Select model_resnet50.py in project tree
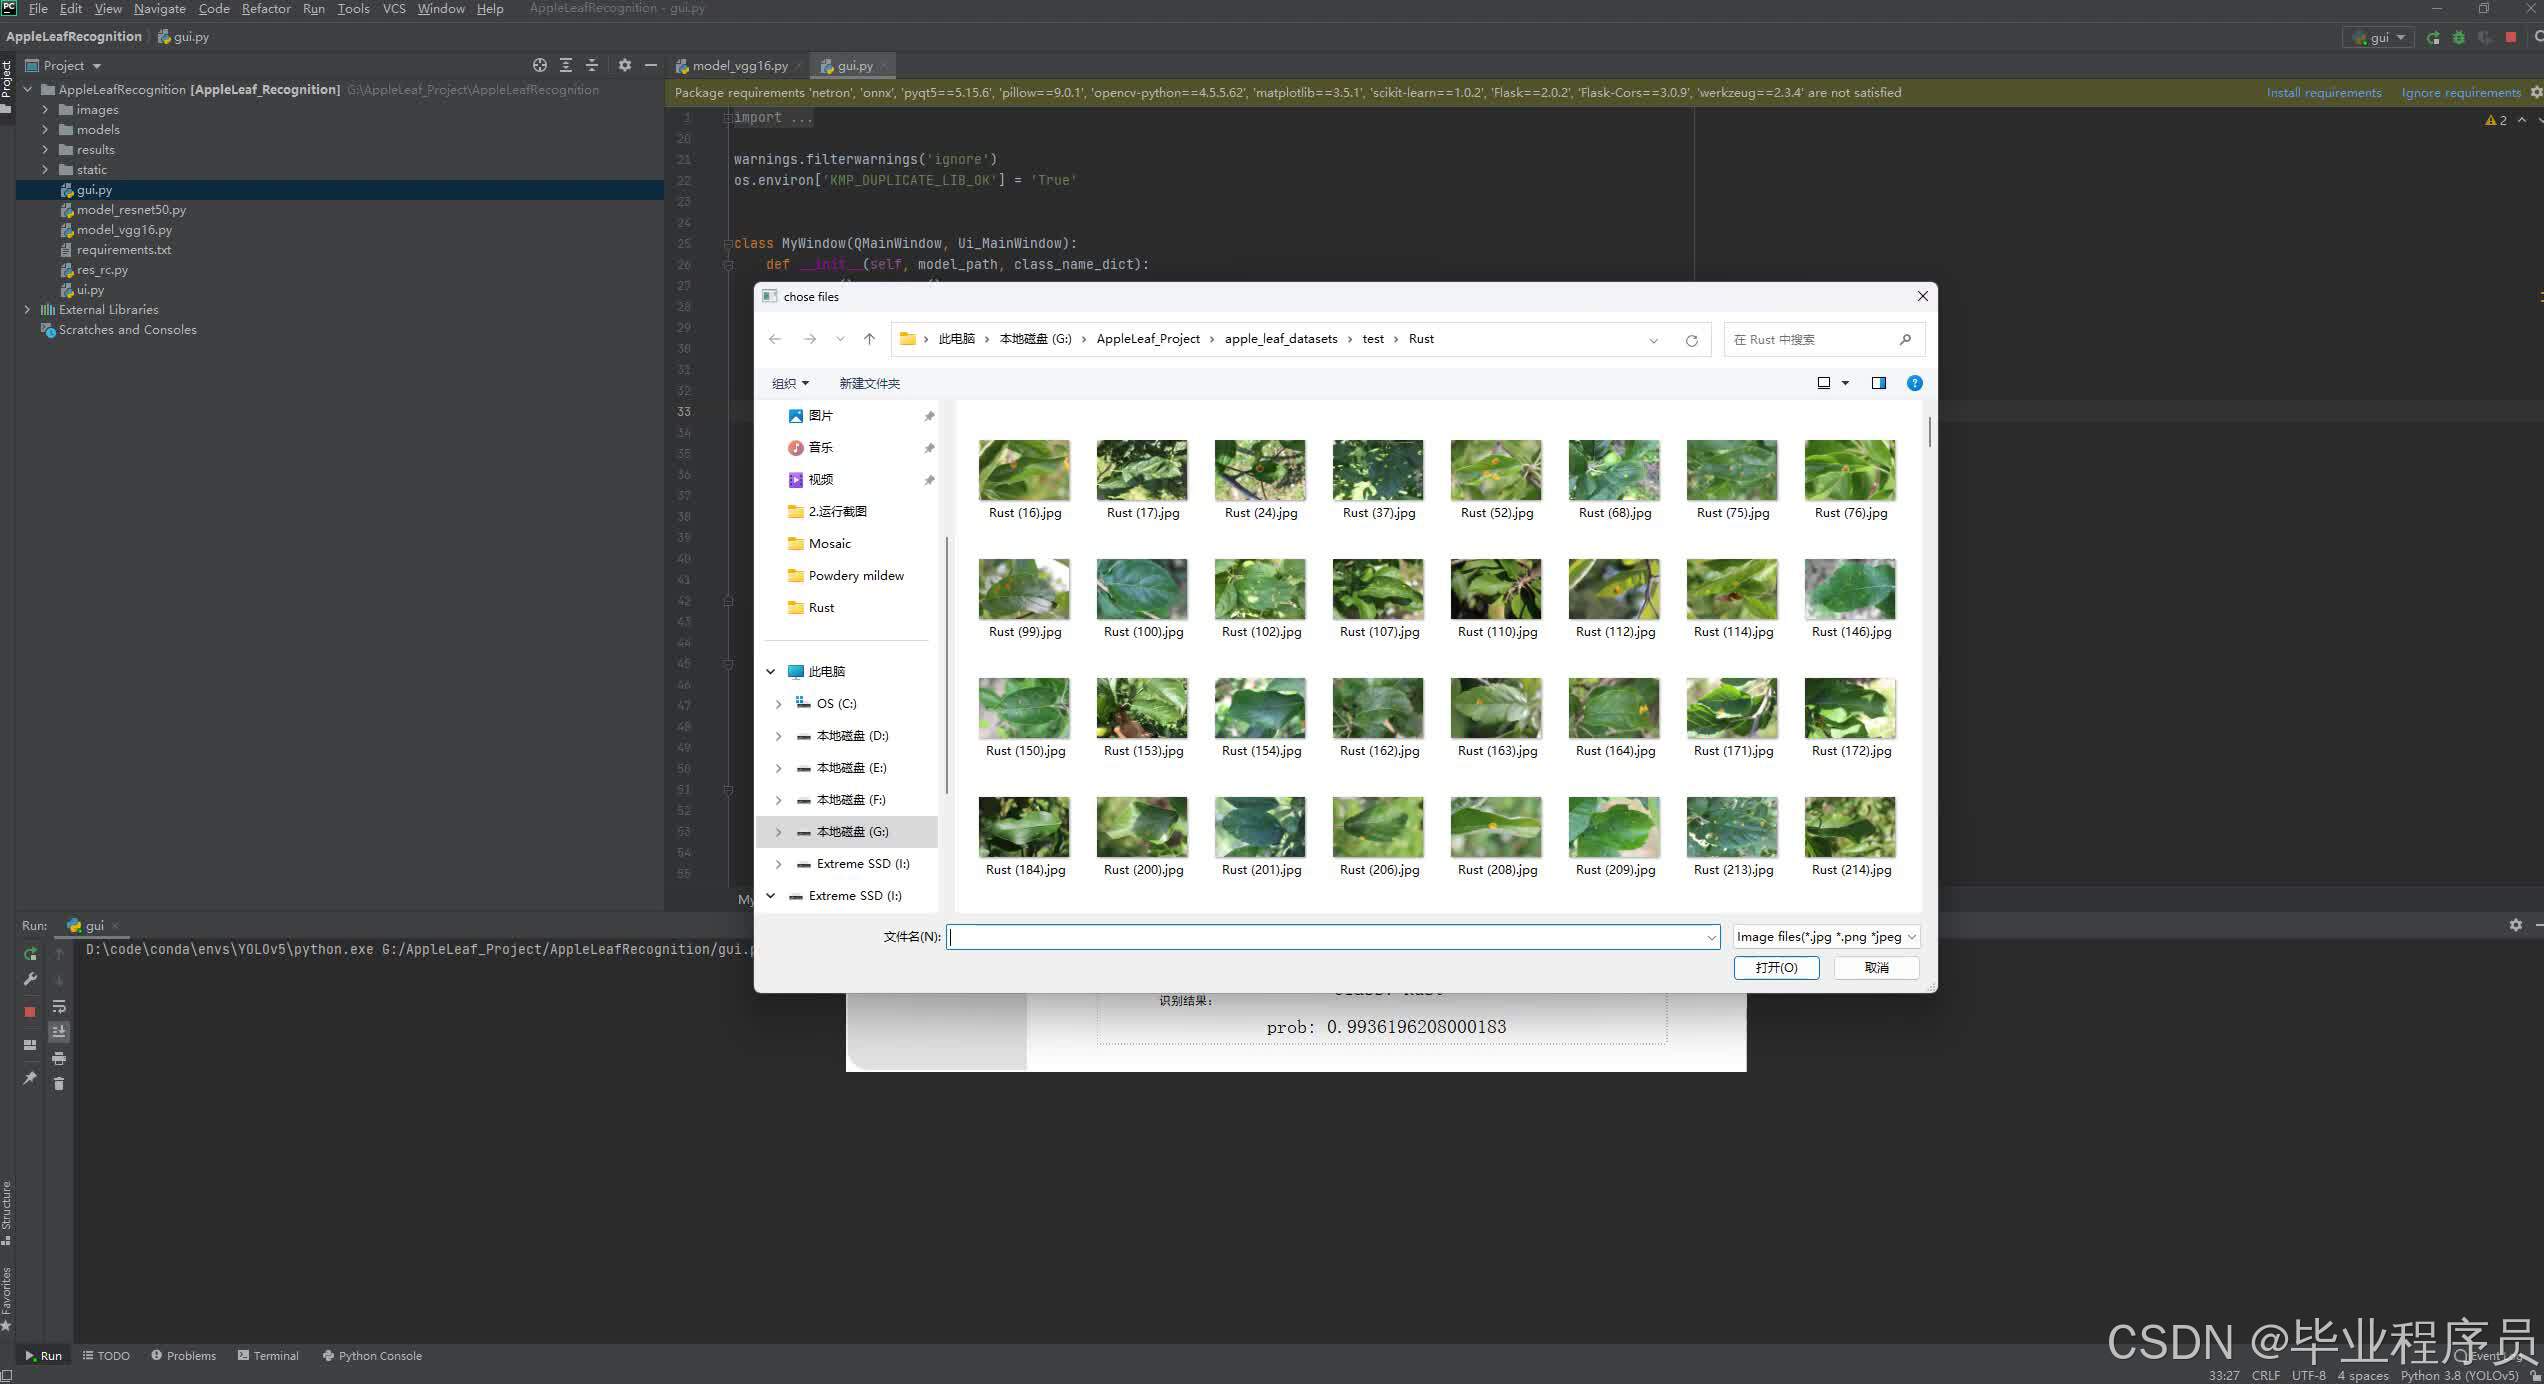The height and width of the screenshot is (1384, 2544). tap(131, 210)
